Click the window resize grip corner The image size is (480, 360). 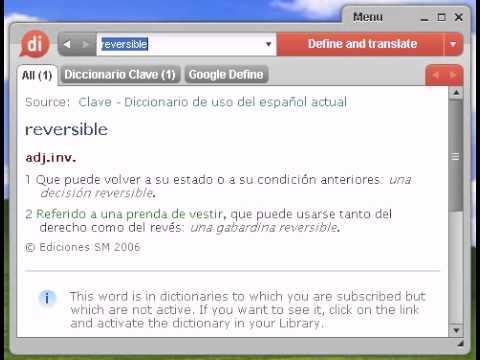(x=460, y=343)
